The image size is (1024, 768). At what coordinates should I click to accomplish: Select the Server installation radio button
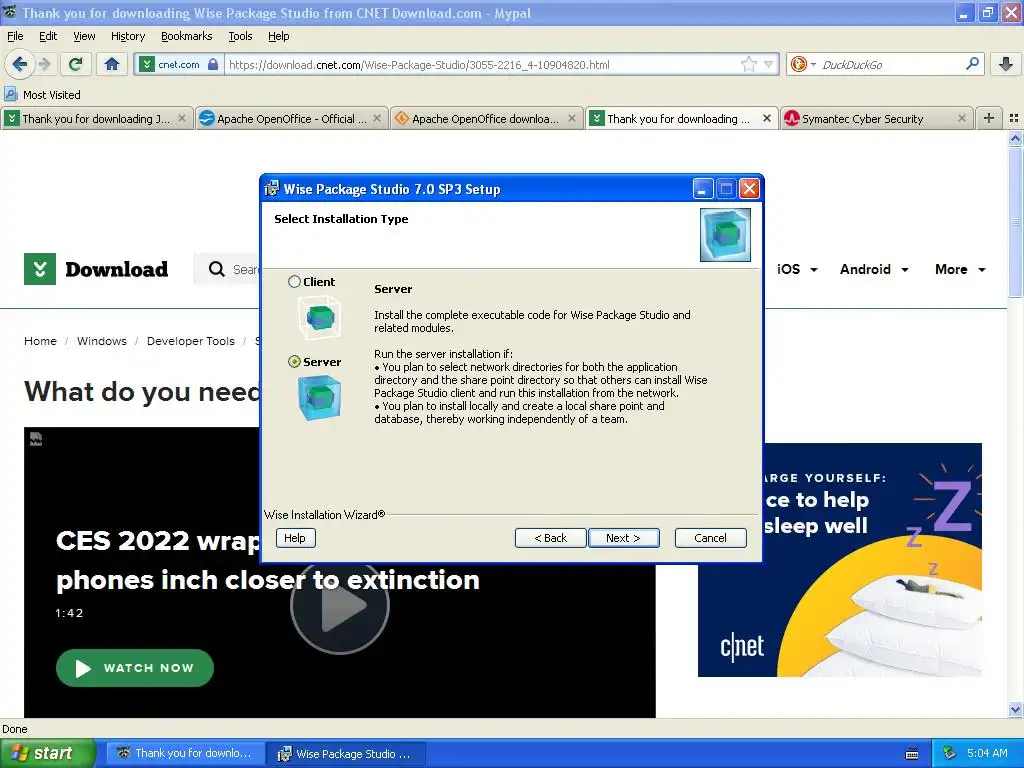[295, 362]
